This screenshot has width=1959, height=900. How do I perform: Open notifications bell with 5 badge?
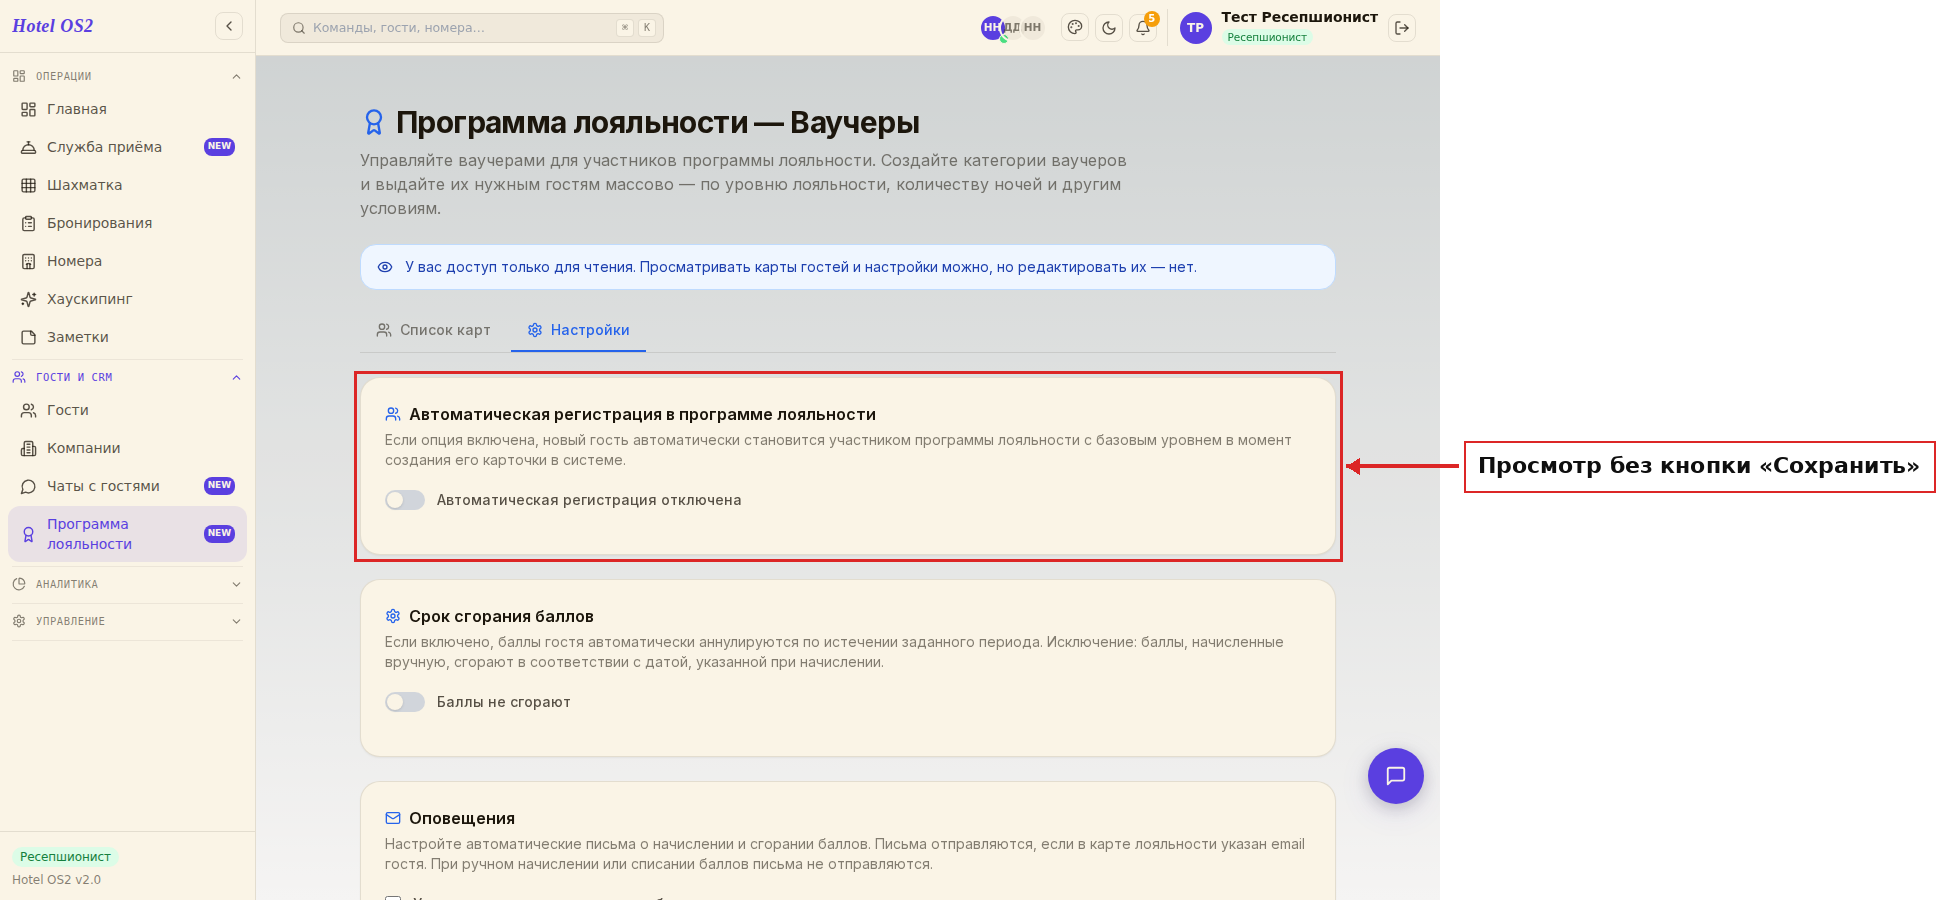pyautogui.click(x=1143, y=28)
